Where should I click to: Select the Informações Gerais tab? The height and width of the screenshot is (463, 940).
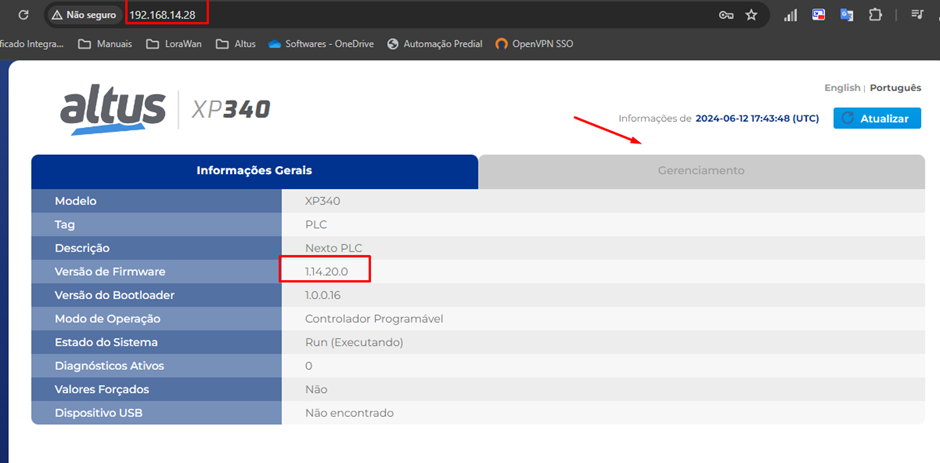click(x=254, y=171)
